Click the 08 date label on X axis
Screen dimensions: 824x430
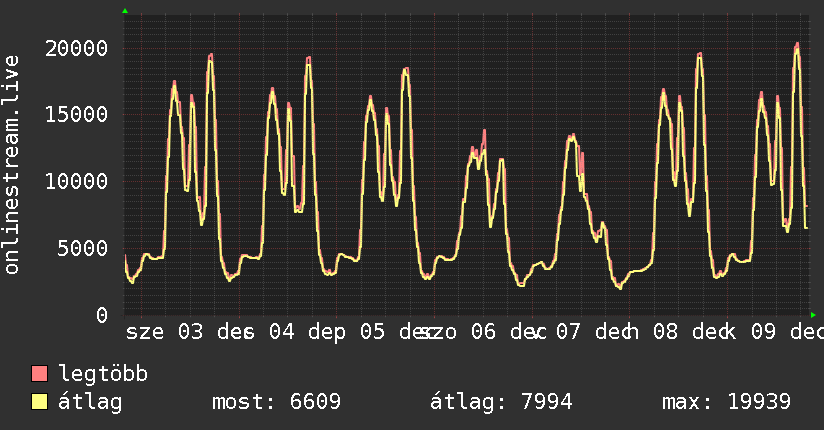[x=666, y=332]
